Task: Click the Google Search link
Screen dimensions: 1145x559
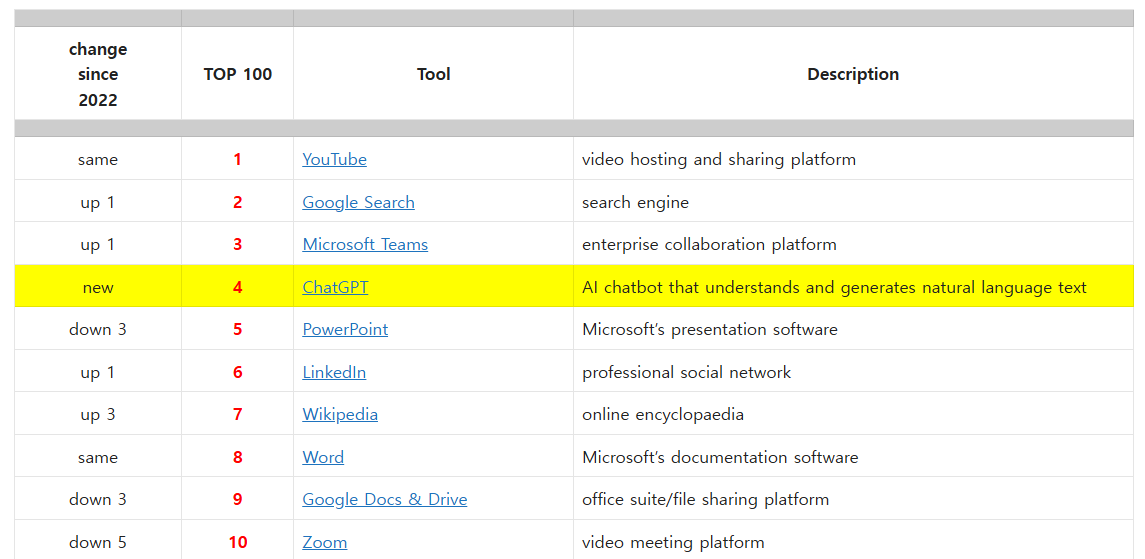Action: click(x=358, y=202)
